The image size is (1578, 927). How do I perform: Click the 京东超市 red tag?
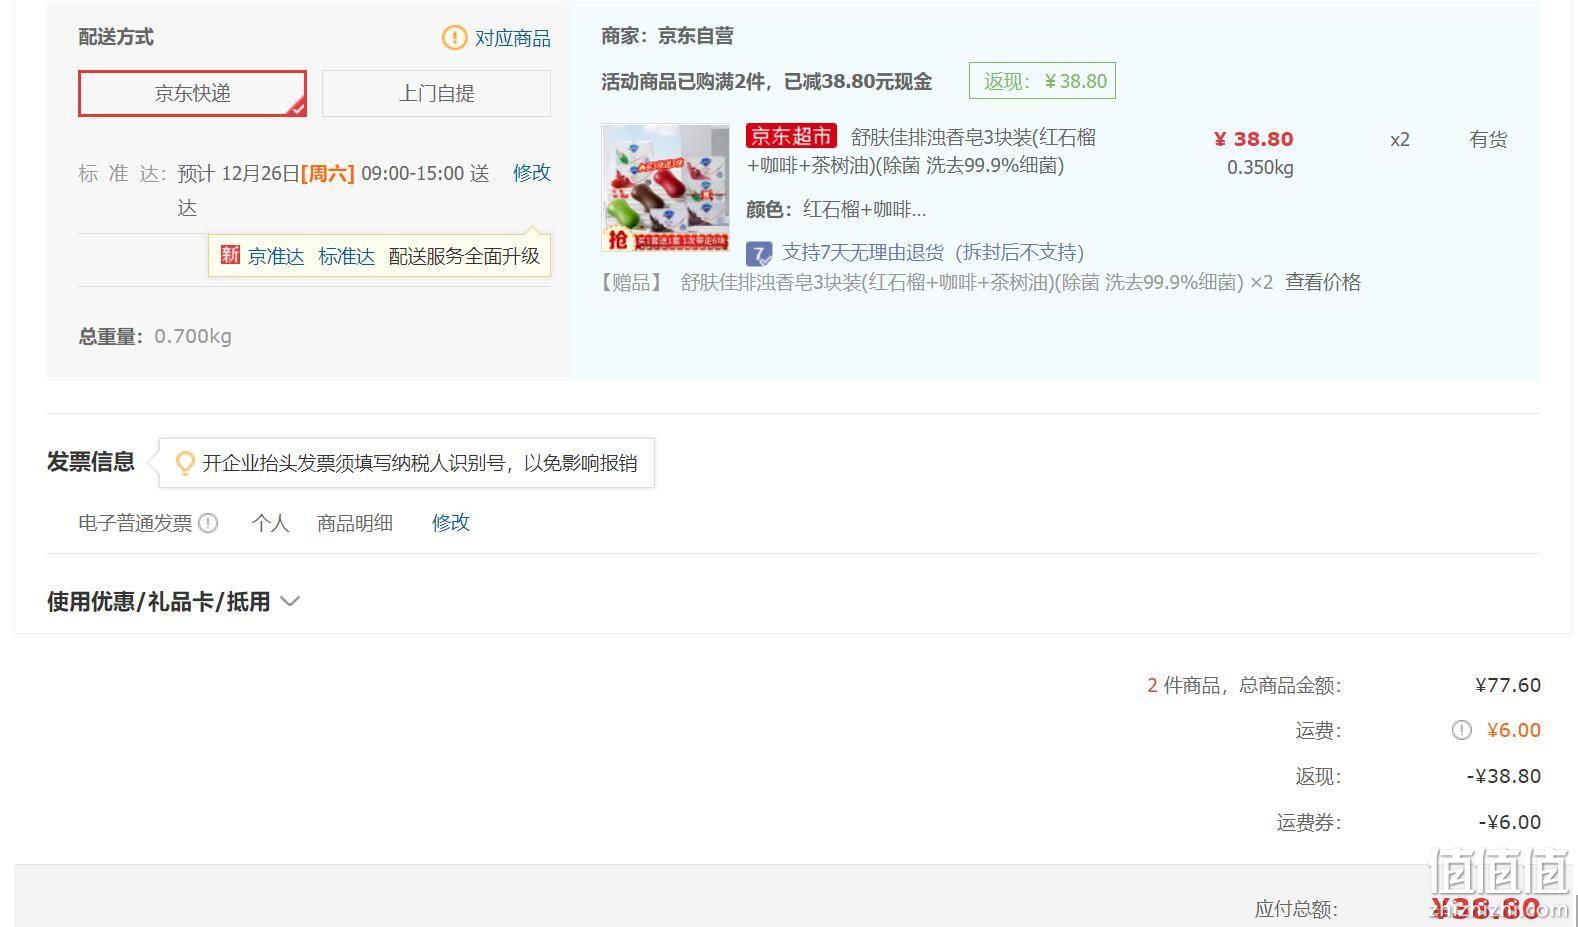tap(791, 136)
